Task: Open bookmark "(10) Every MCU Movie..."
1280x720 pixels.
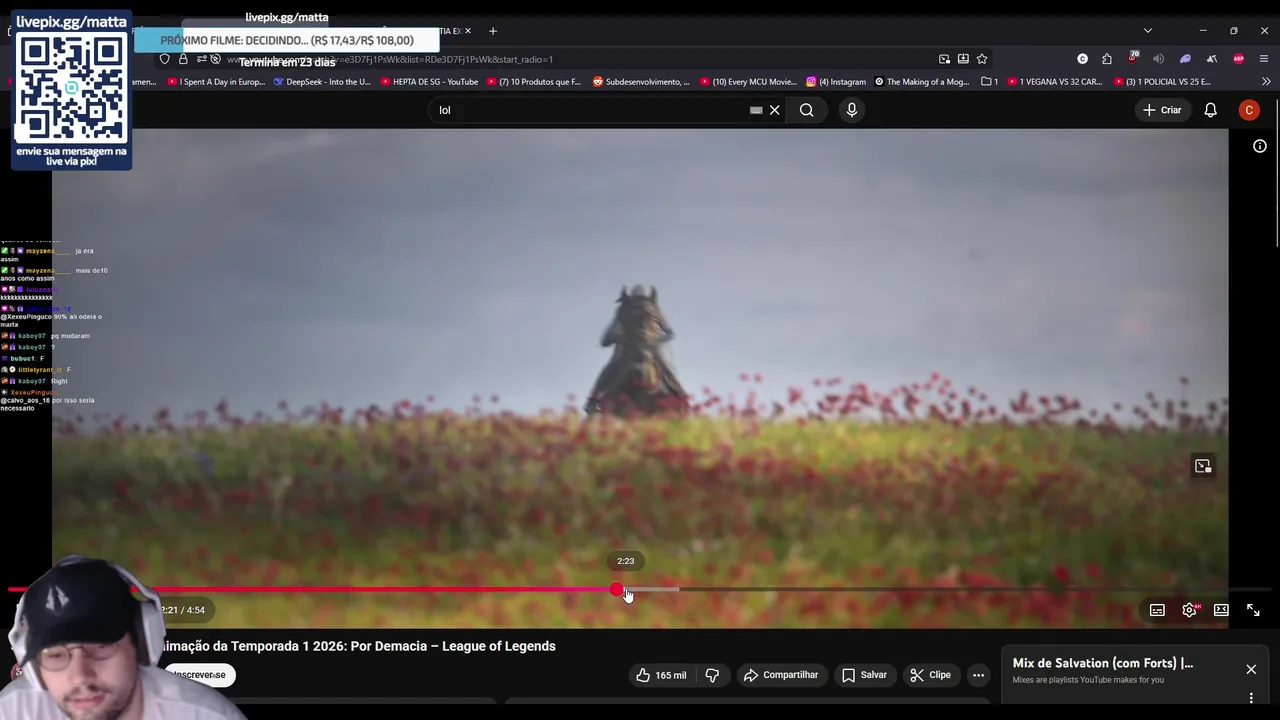Action: [x=748, y=82]
